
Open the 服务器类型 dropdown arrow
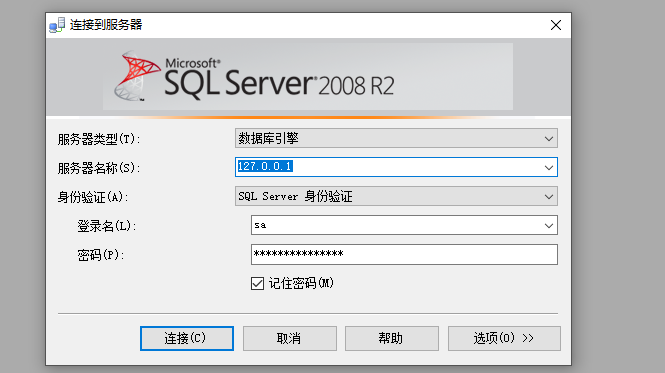point(548,139)
